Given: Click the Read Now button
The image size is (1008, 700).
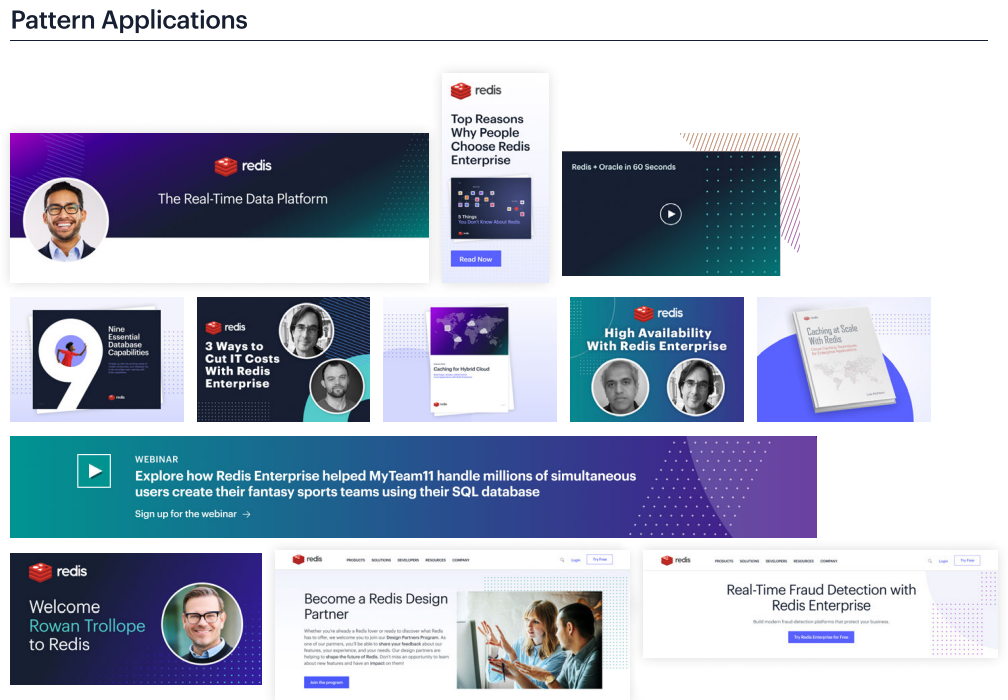Looking at the screenshot, I should pos(476,259).
